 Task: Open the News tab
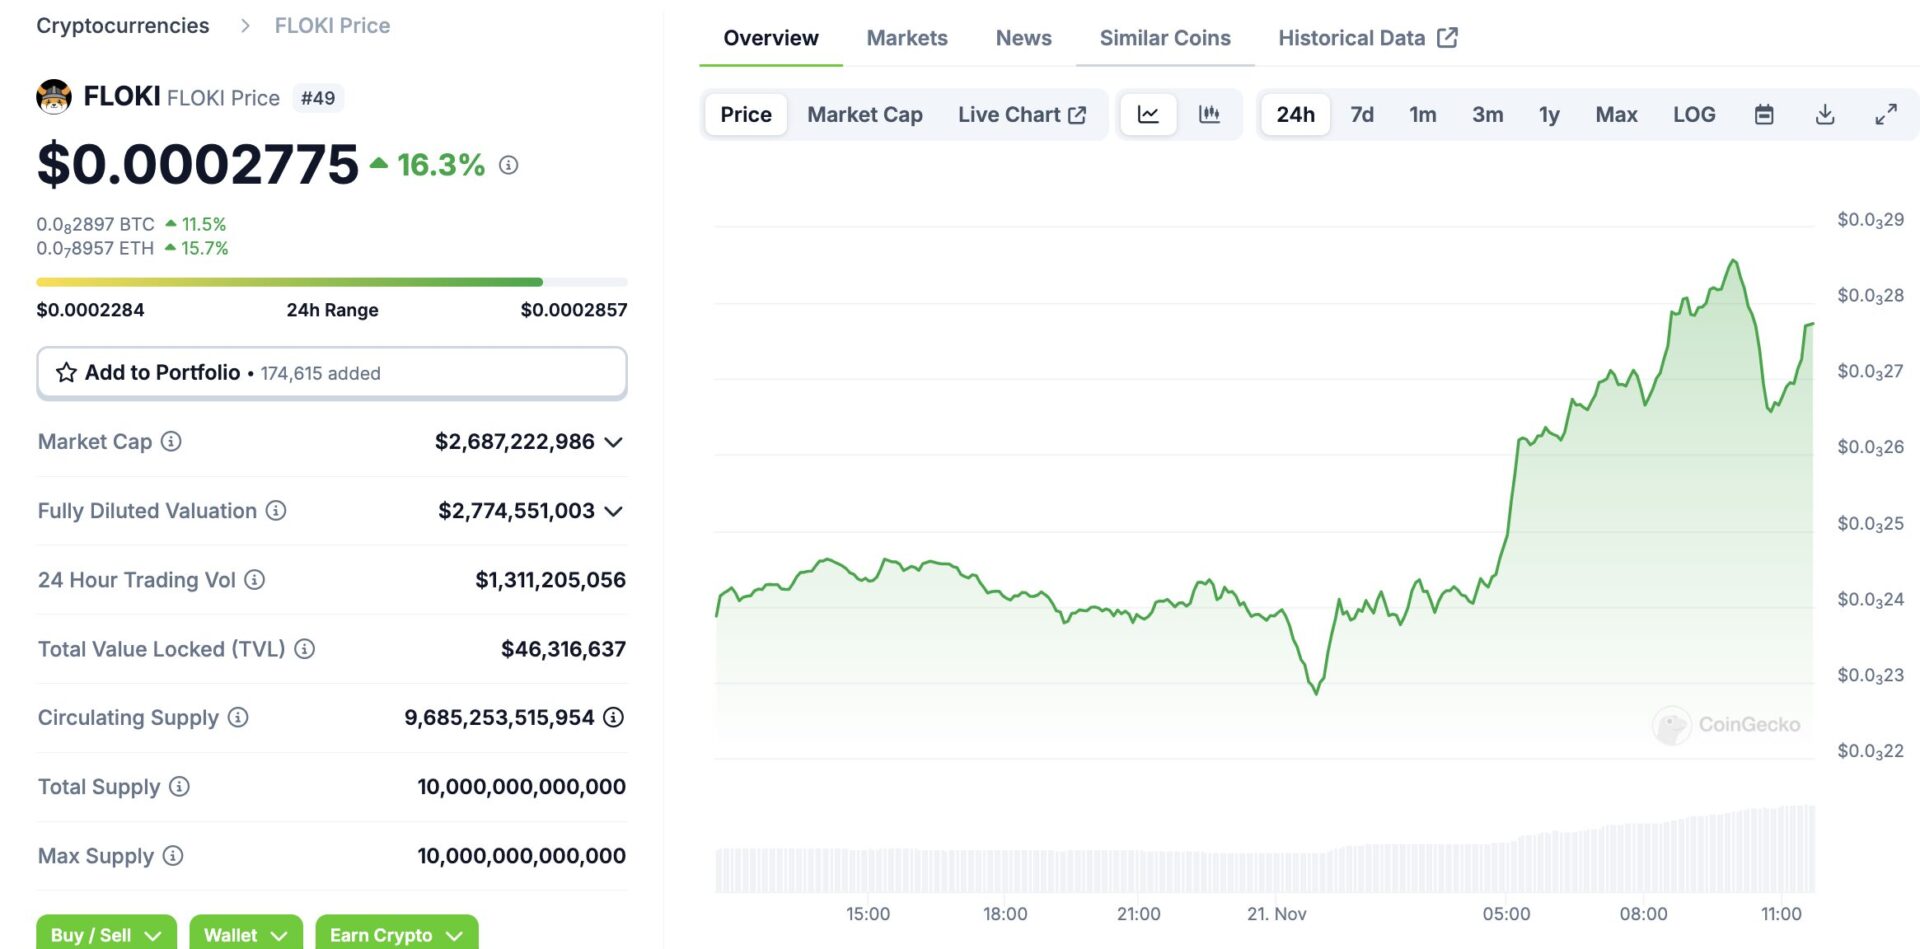pyautogui.click(x=1023, y=38)
